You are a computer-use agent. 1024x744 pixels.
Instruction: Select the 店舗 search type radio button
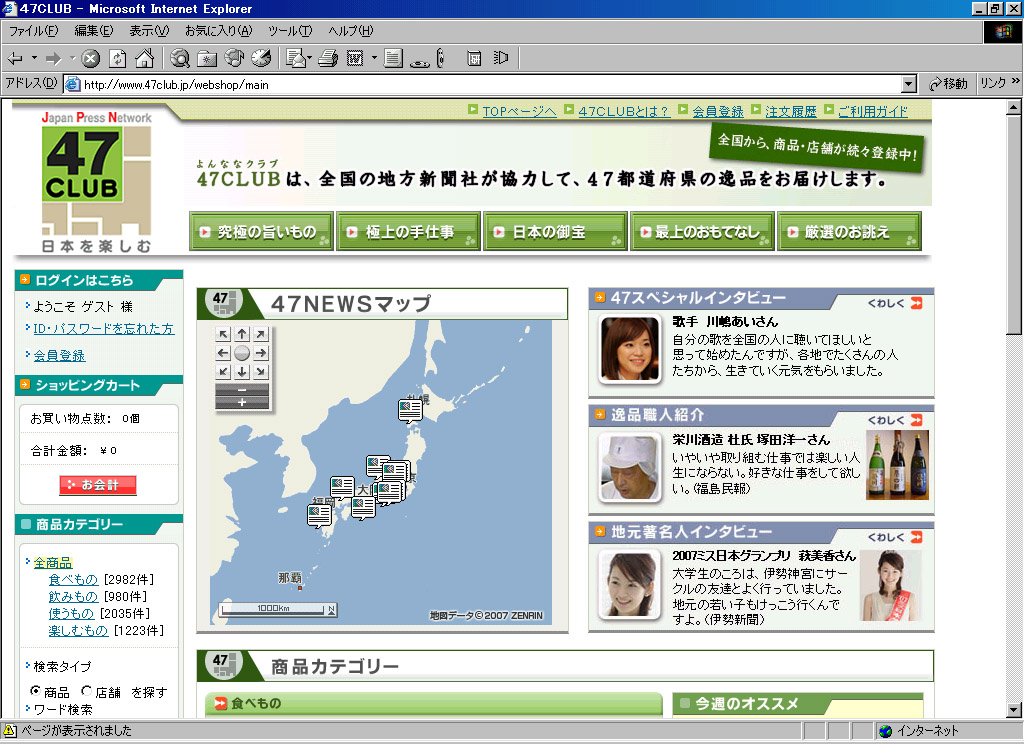pos(86,690)
